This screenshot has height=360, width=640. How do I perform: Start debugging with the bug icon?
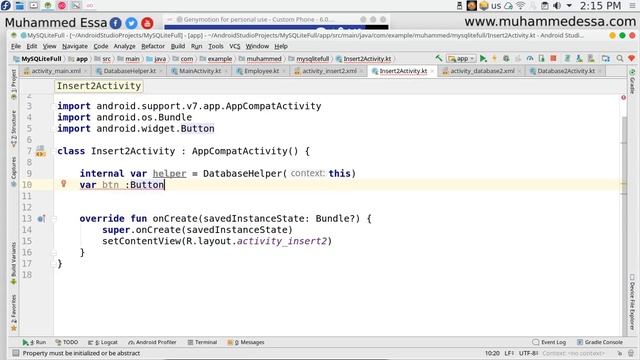click(506, 58)
